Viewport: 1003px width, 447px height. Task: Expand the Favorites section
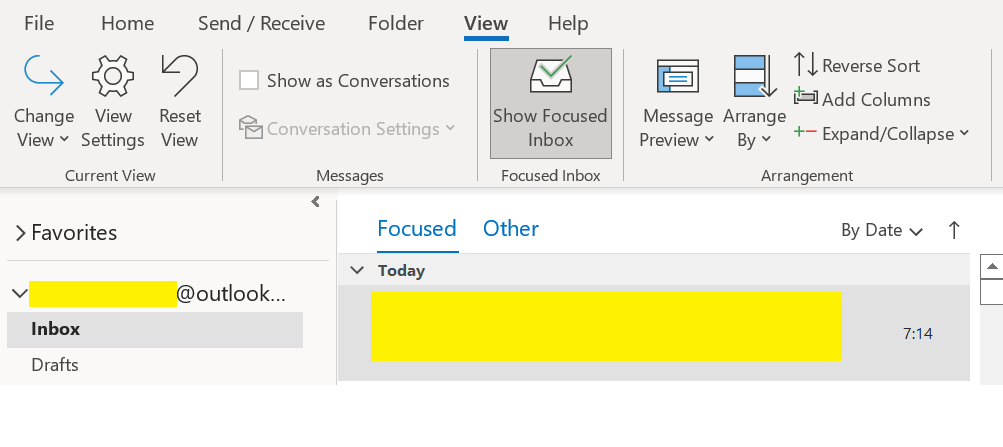20,233
